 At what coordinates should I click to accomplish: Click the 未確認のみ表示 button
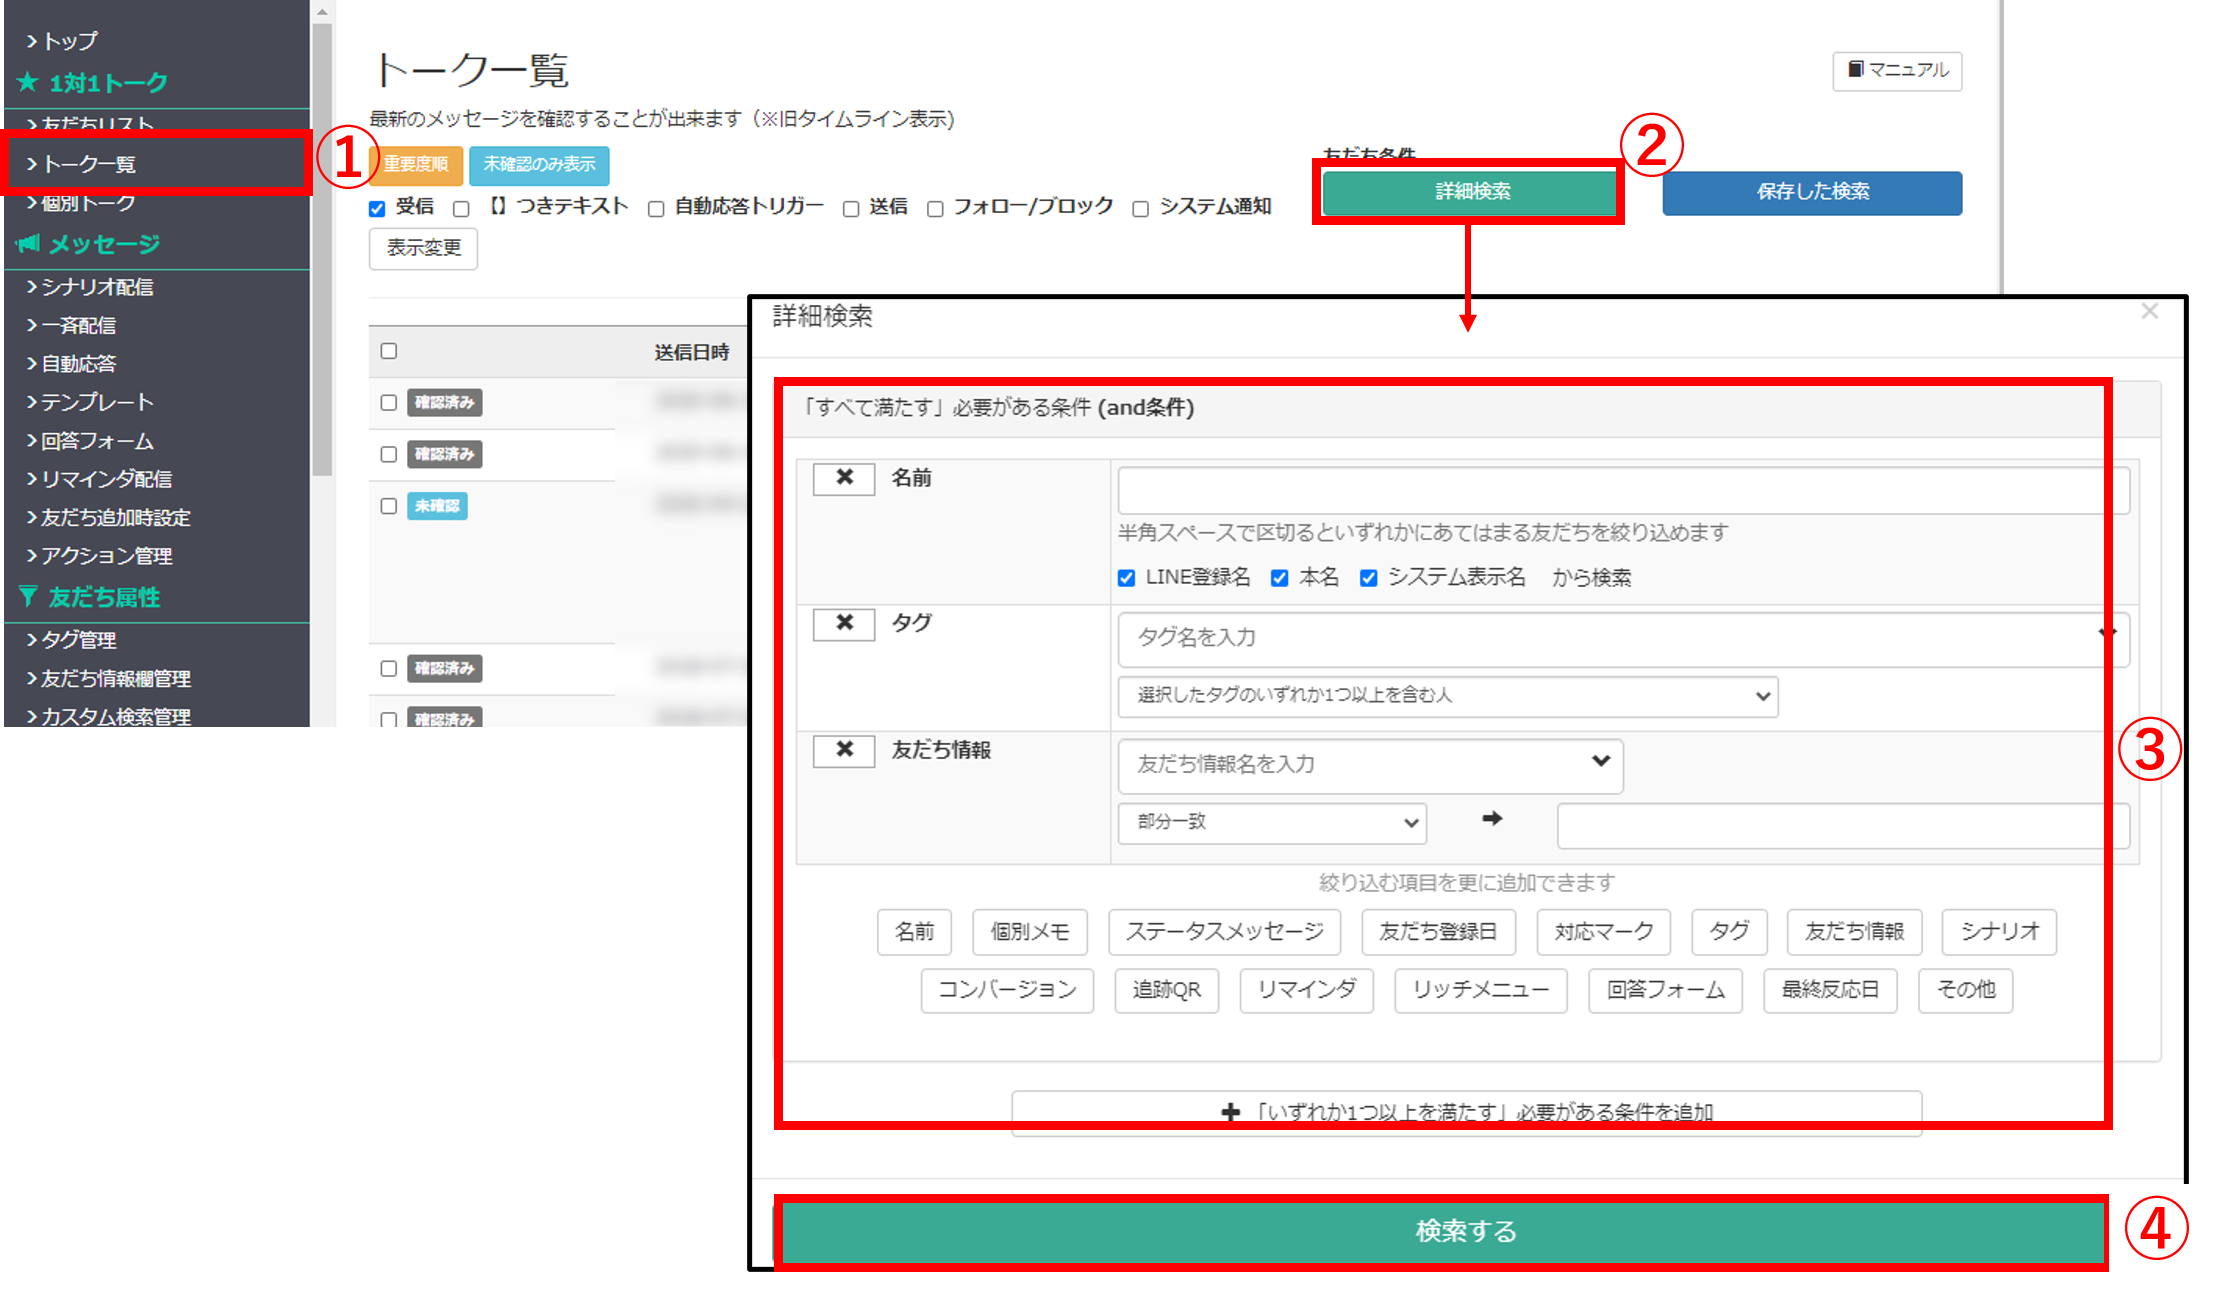(539, 165)
